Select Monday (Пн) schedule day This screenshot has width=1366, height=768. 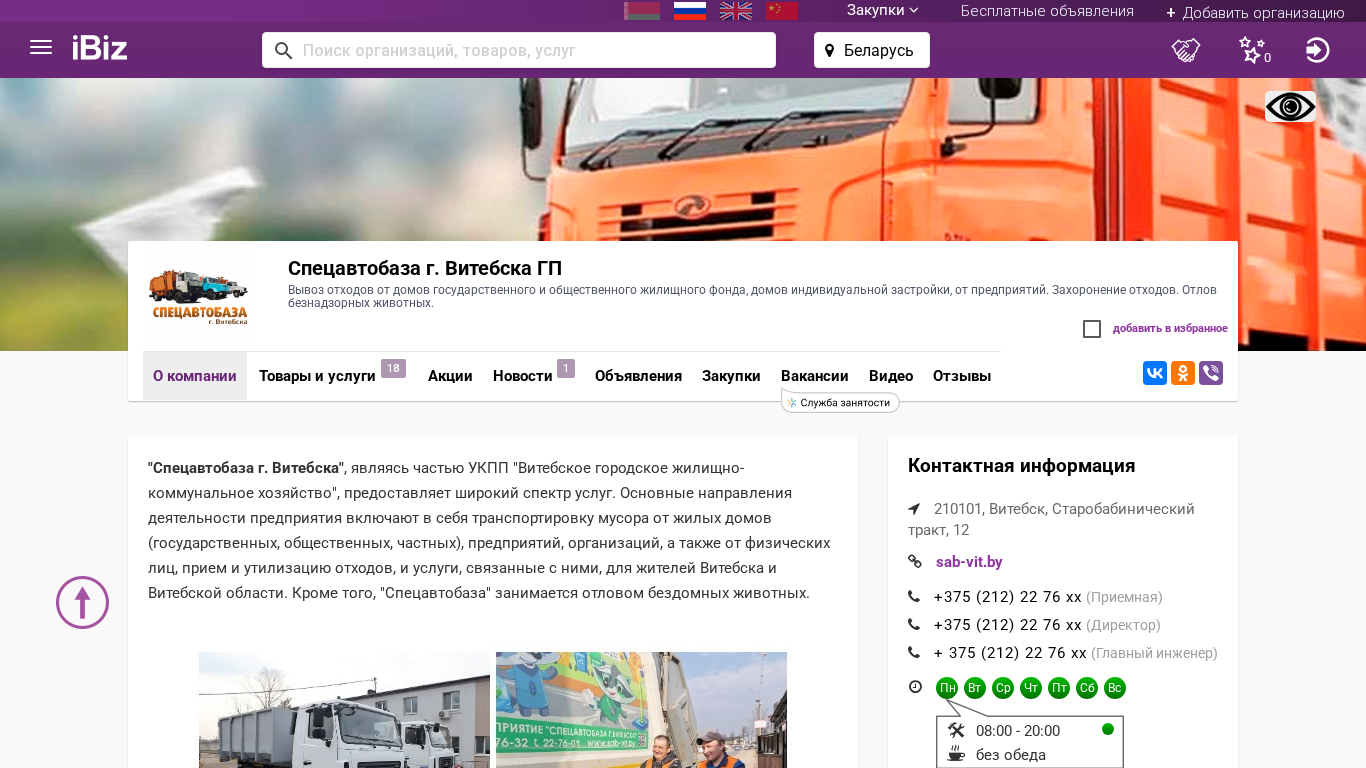[x=947, y=688]
